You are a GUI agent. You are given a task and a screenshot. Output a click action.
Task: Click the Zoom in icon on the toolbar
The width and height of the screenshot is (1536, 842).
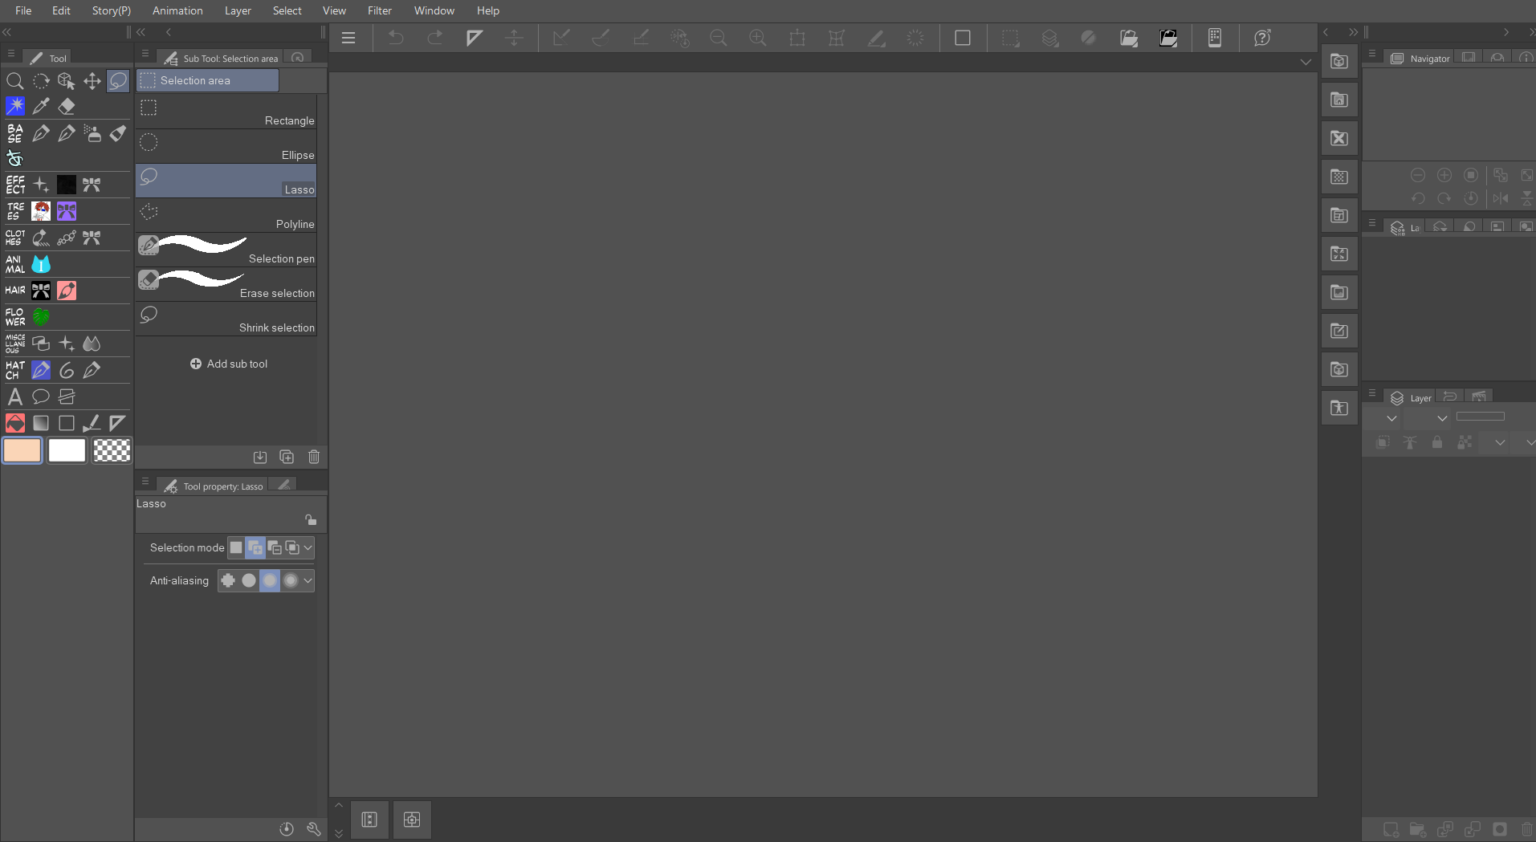point(757,38)
